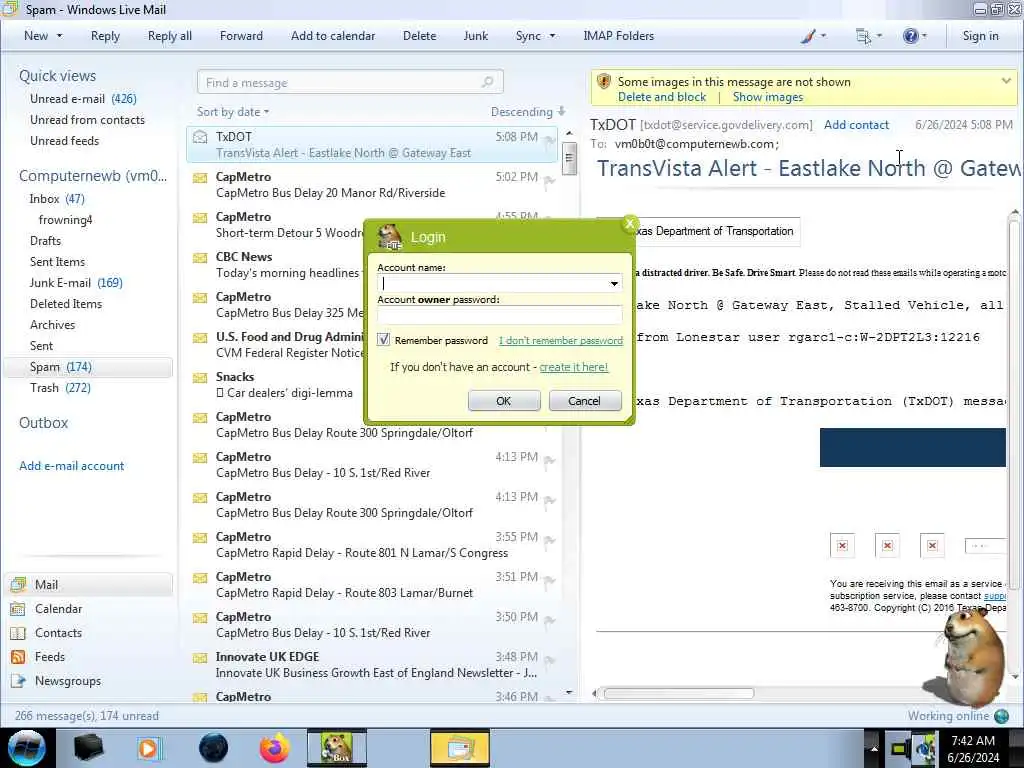The height and width of the screenshot is (768, 1024).
Task: Click OK in the Login dialog
Action: click(504, 400)
